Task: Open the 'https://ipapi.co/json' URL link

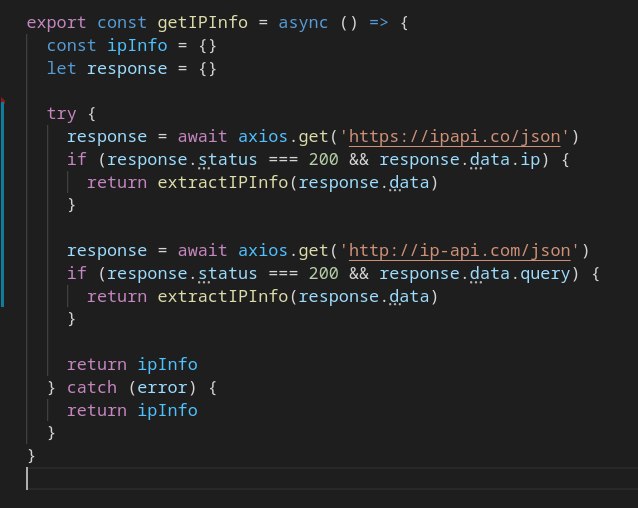Action: (x=454, y=137)
